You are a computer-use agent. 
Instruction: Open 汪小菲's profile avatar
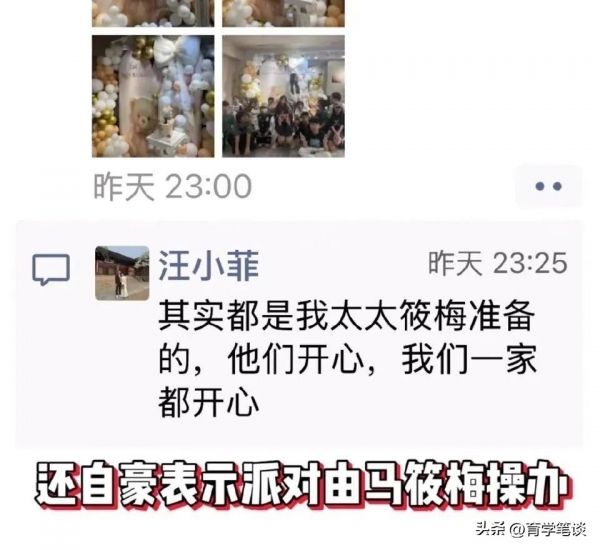[122, 273]
